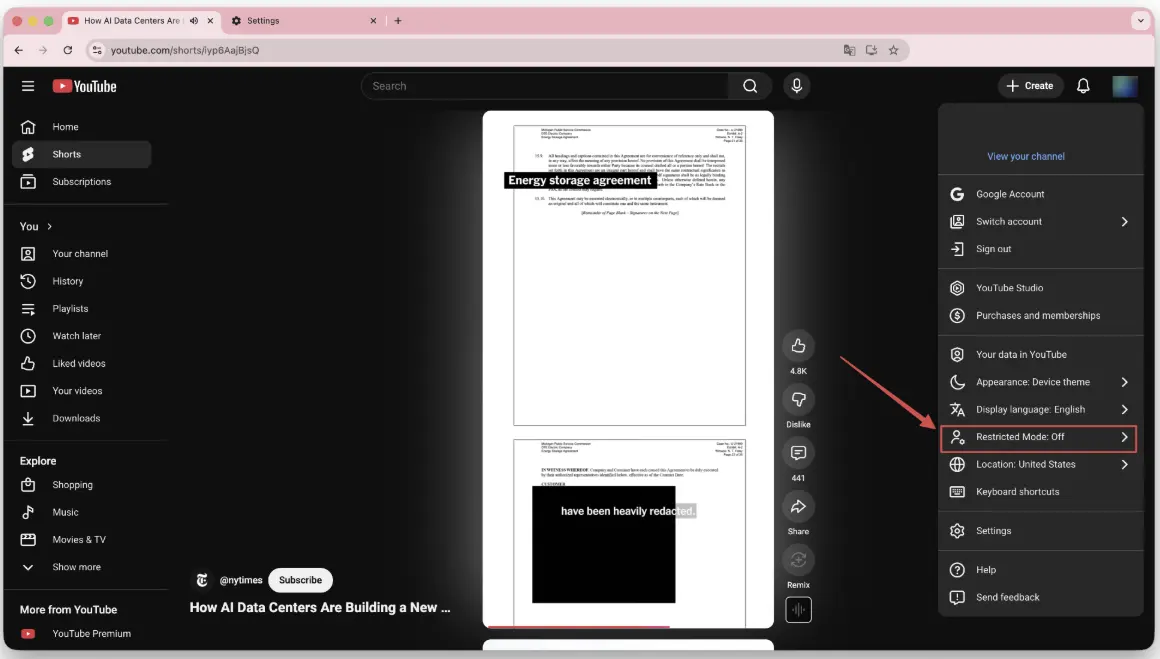Close the Settings browser tab
The height and width of the screenshot is (659, 1160).
pyautogui.click(x=373, y=21)
